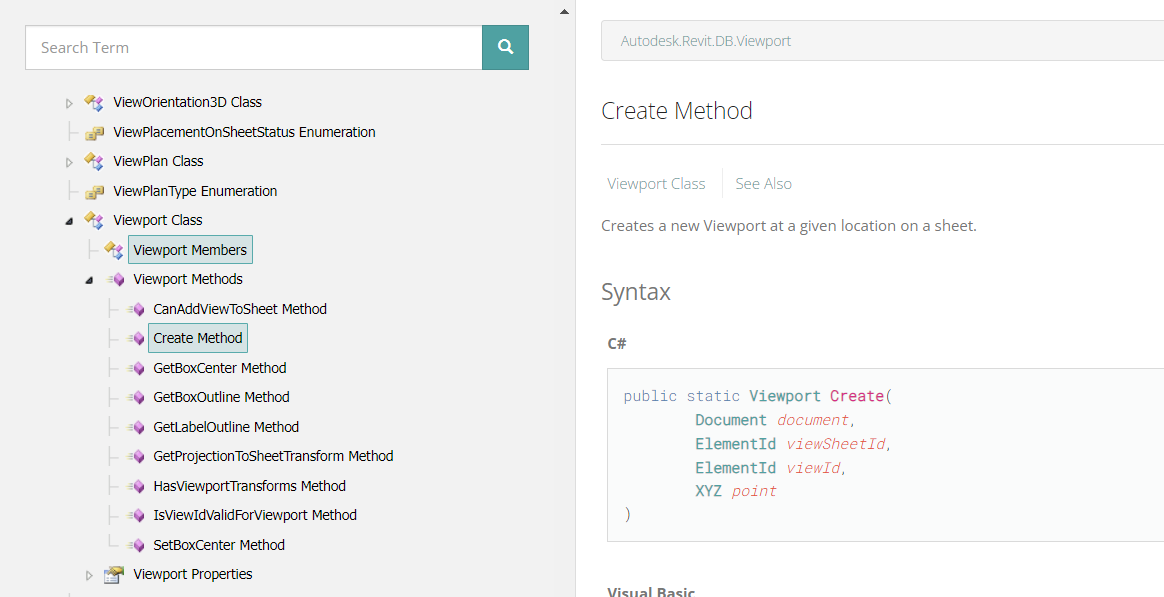Click the CanAddViewToSheet Method icon
1164x597 pixels.
(136, 309)
